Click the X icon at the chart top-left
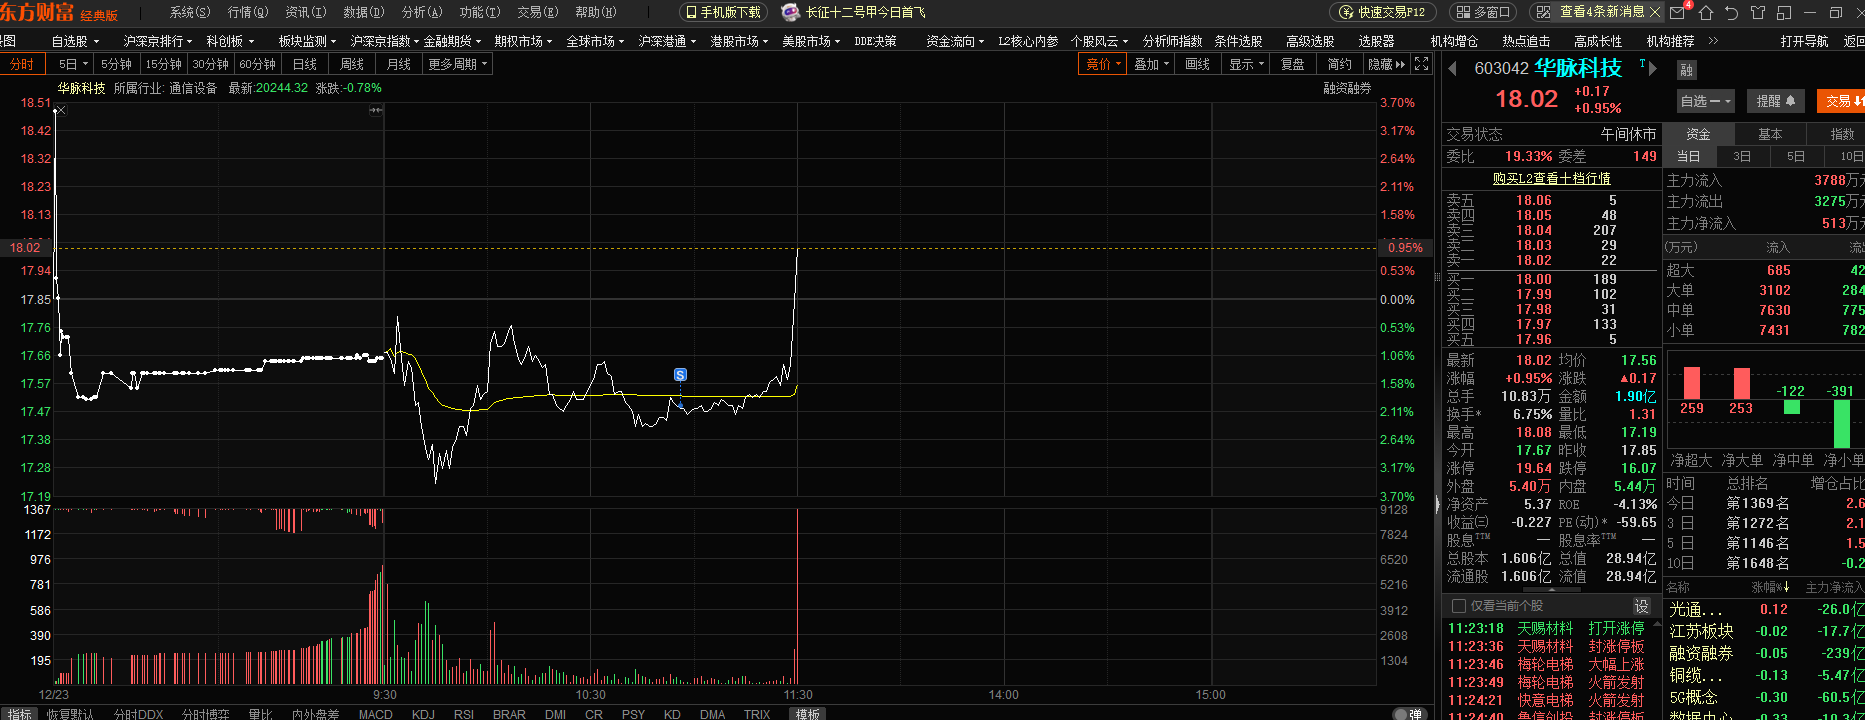Image resolution: width=1865 pixels, height=720 pixels. [x=61, y=110]
